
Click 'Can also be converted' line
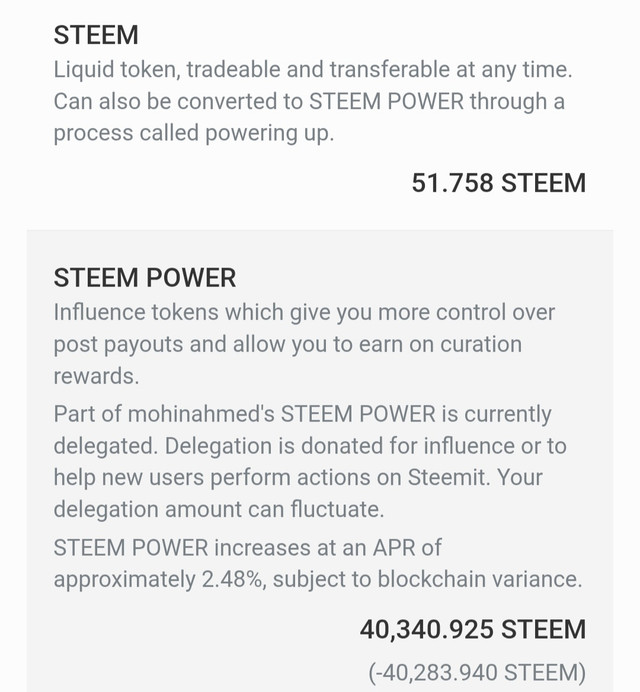(x=309, y=102)
